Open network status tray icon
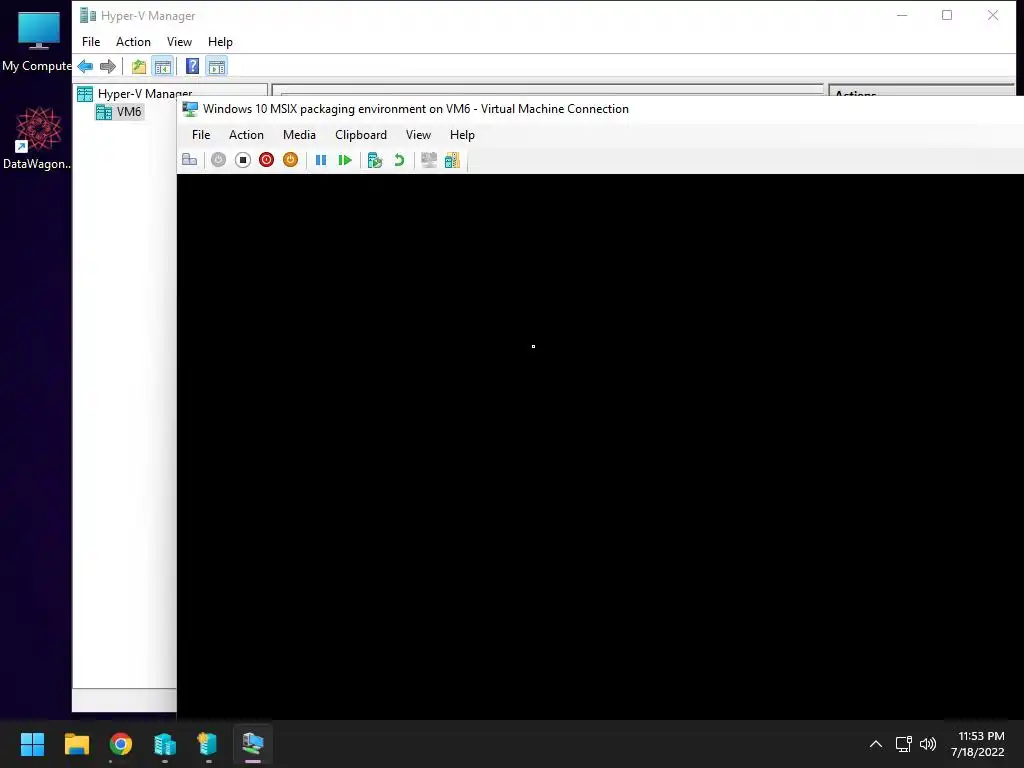1024x768 pixels. point(903,744)
